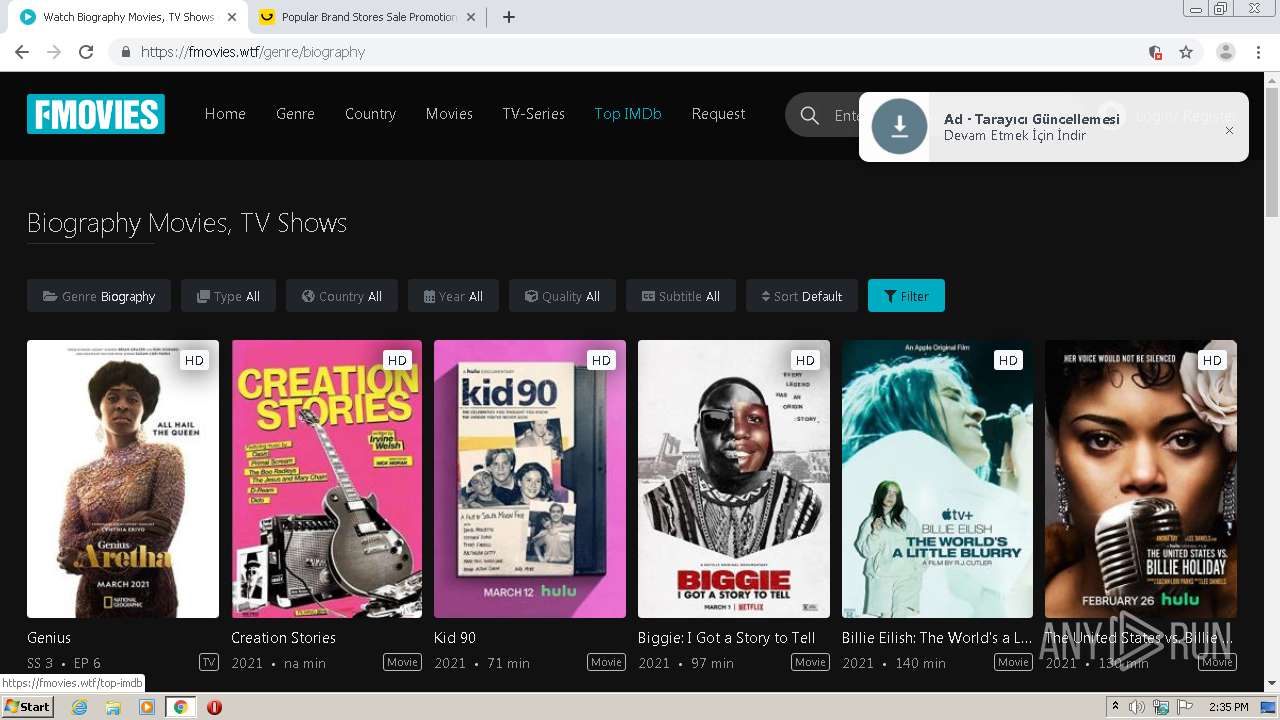This screenshot has height=720, width=1280.
Task: Click the red Opera taskbar icon
Action: [214, 707]
